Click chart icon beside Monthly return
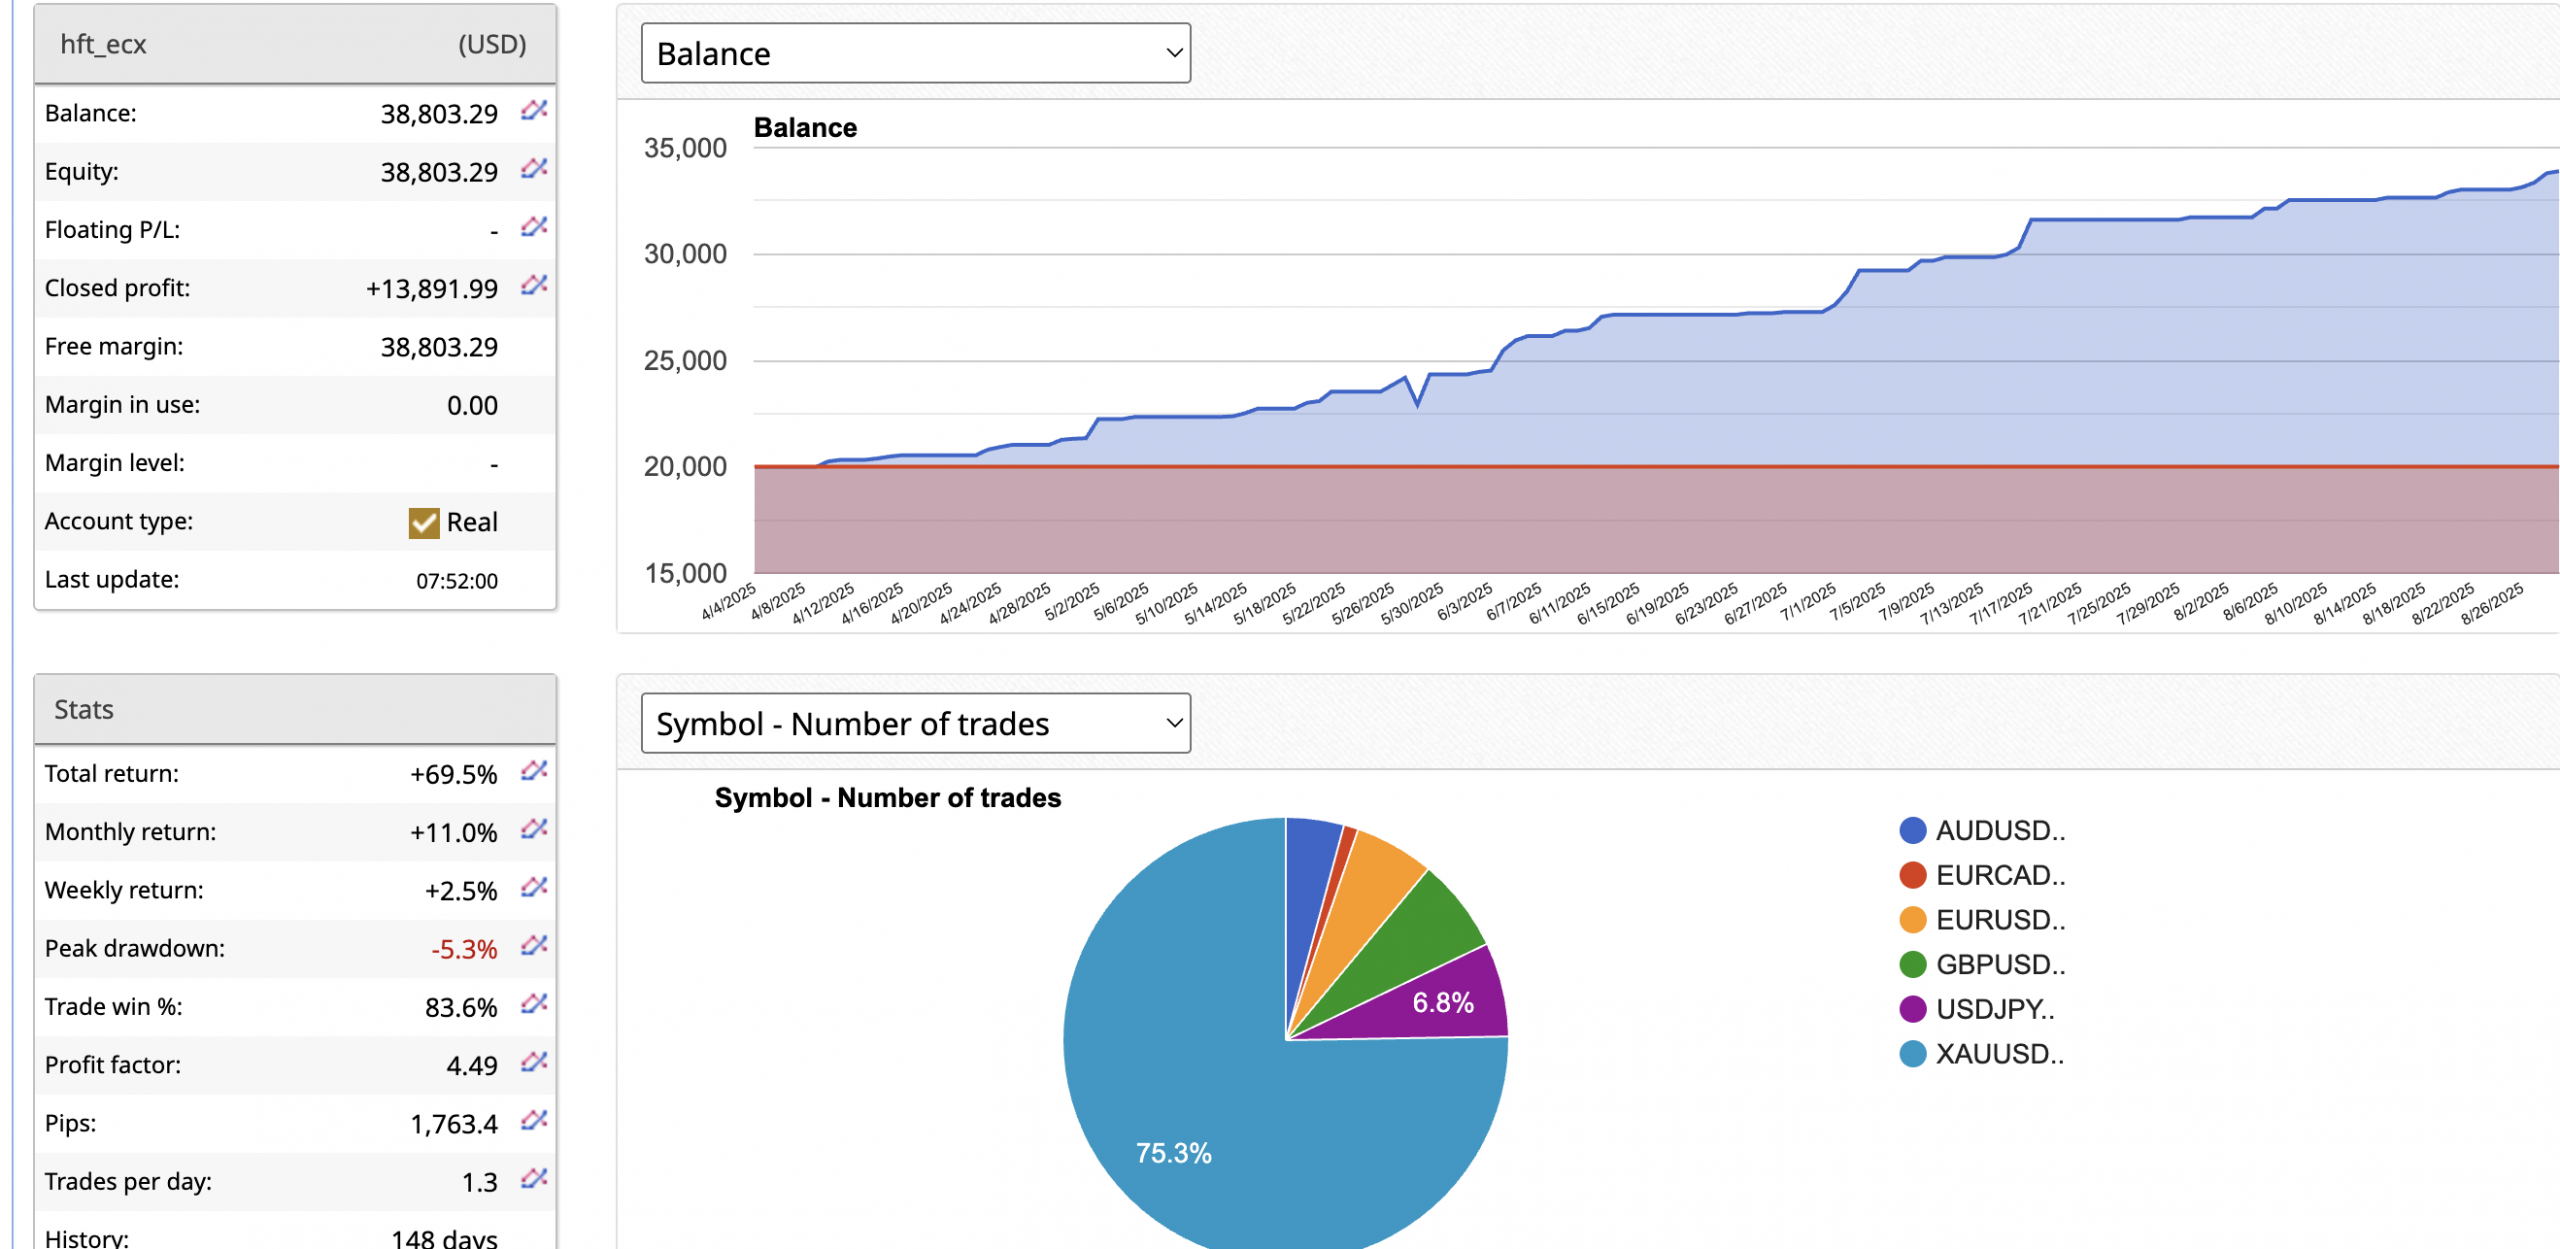Screen dimensions: 2560x1249 pyautogui.click(x=534, y=829)
